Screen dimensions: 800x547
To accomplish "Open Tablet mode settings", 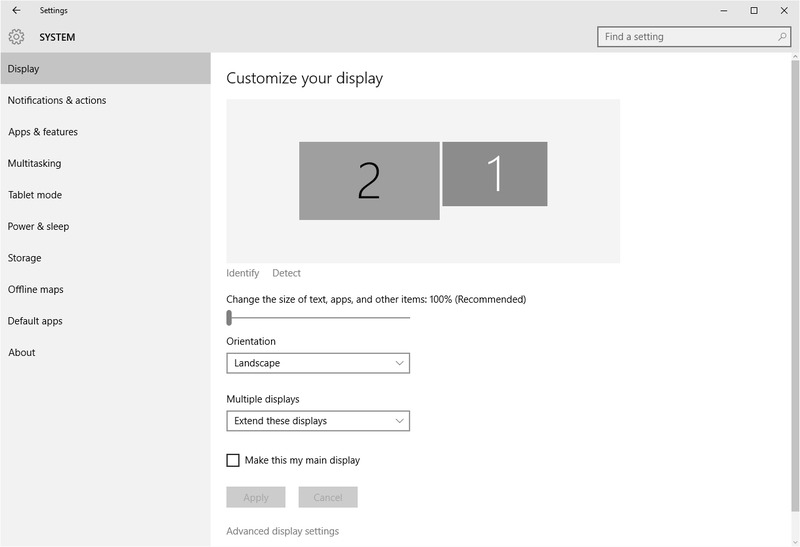I will (35, 195).
